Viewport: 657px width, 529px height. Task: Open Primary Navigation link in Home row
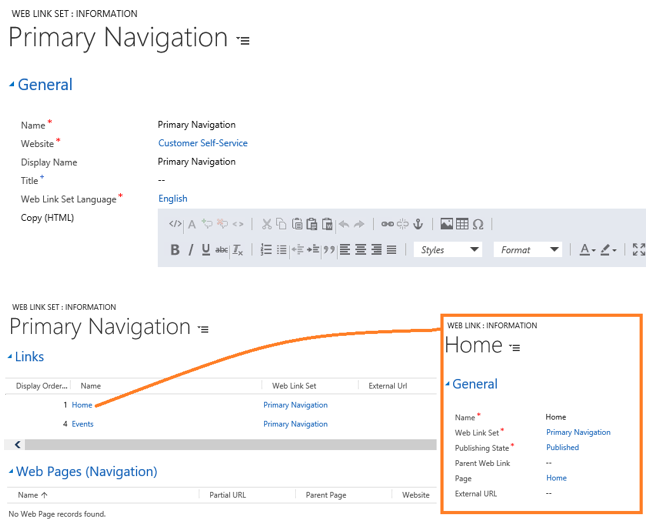(x=295, y=405)
